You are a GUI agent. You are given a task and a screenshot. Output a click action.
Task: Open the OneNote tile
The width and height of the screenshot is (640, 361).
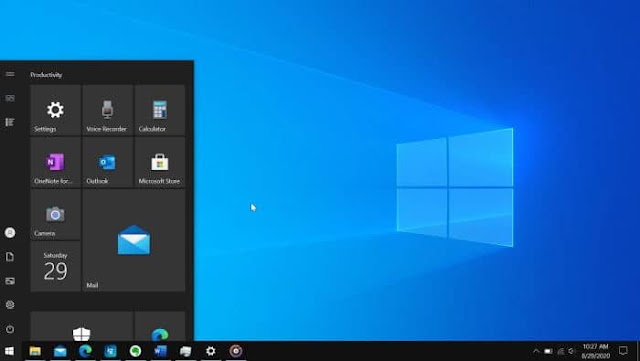coord(56,162)
